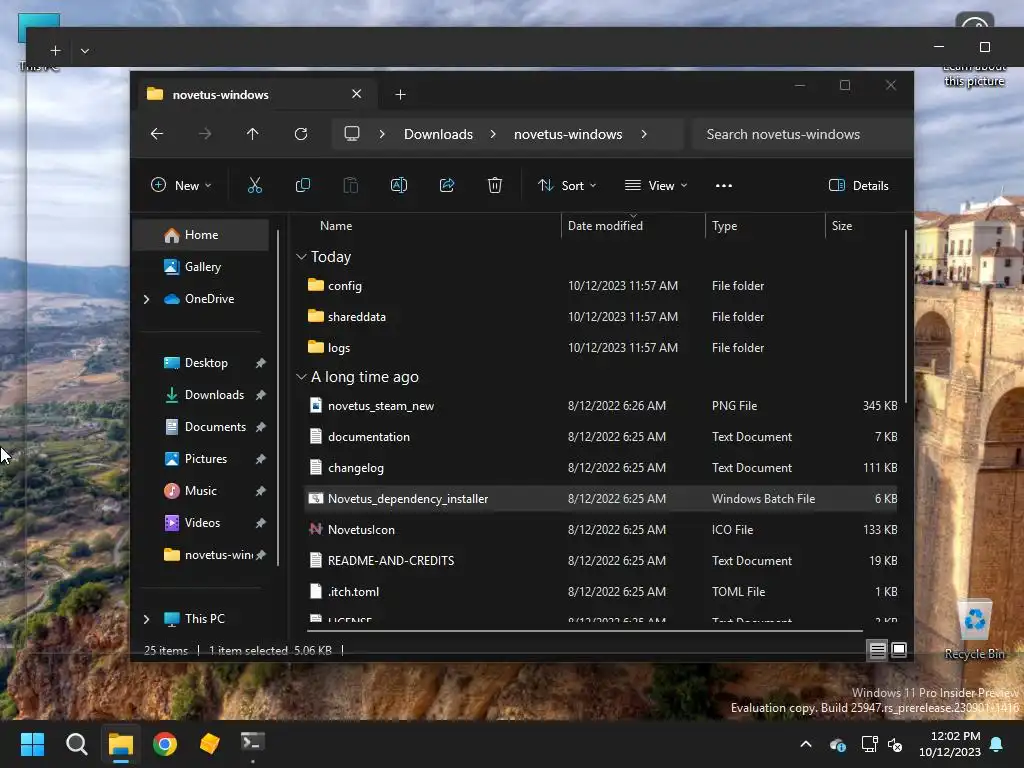This screenshot has height=768, width=1024.
Task: Click the Terminal icon on taskbar
Action: pyautogui.click(x=253, y=743)
